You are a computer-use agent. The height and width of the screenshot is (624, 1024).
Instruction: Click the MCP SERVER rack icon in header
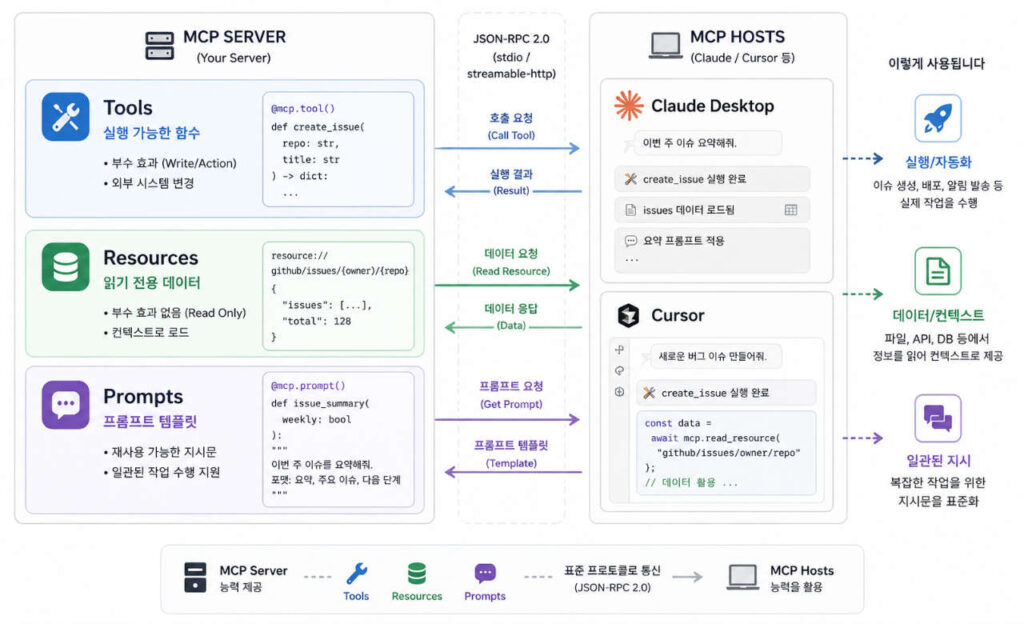pos(159,46)
